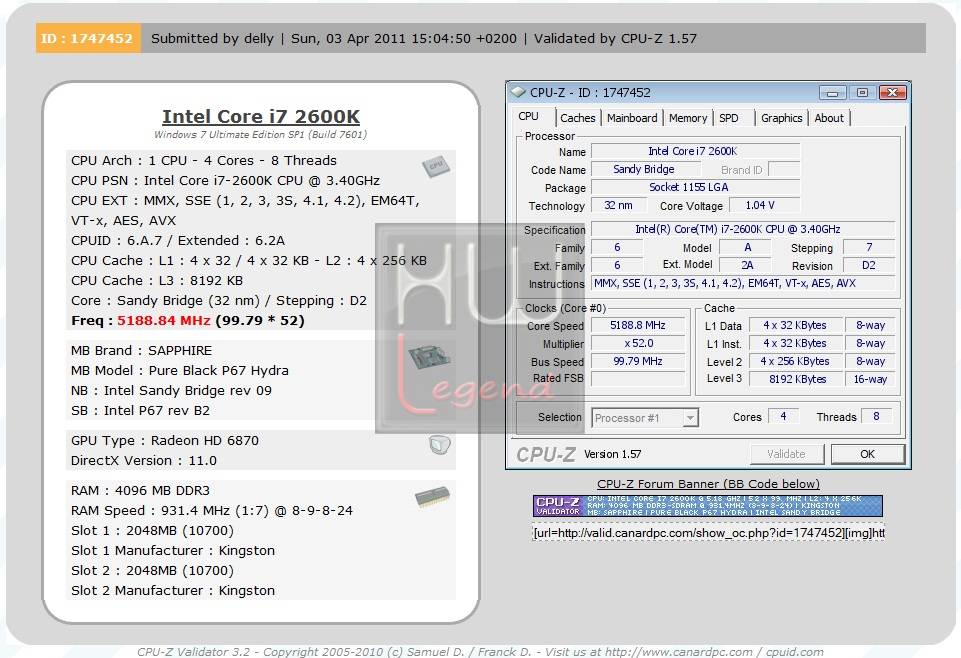The height and width of the screenshot is (658, 961).
Task: Click the Technology value 32 nm
Action: 618,205
